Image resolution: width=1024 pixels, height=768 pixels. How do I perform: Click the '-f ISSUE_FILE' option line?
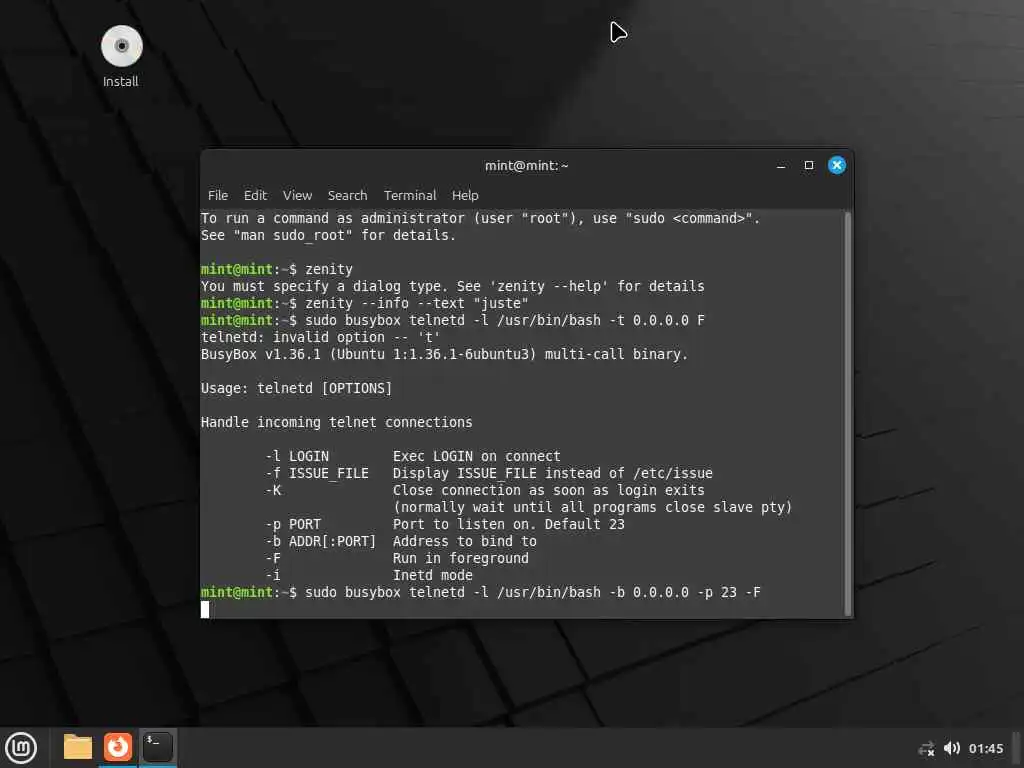tap(488, 473)
